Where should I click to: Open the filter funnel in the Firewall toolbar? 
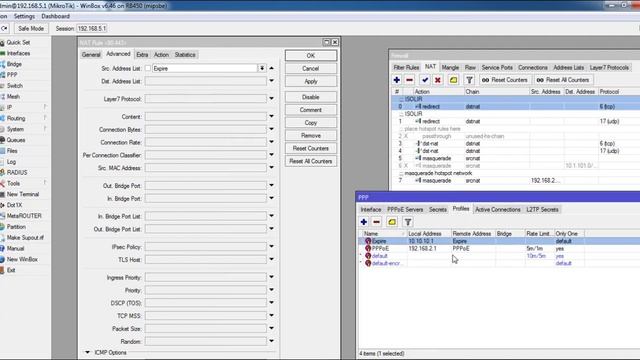[469, 80]
